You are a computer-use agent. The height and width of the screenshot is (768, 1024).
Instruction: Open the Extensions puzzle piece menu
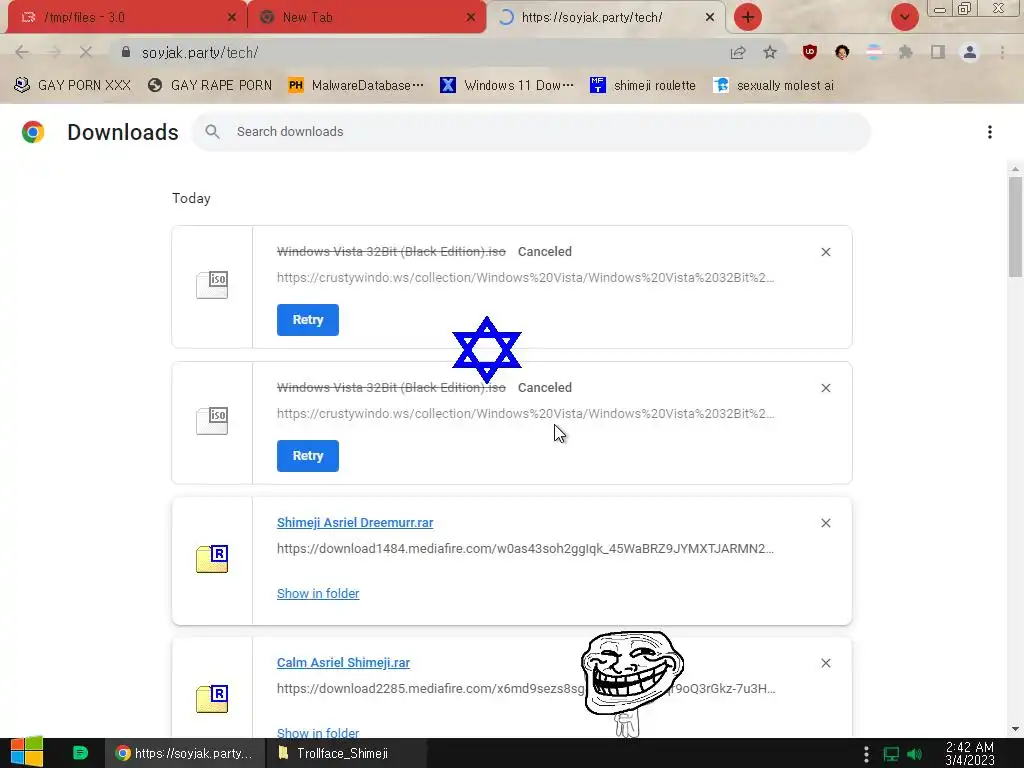tap(906, 52)
